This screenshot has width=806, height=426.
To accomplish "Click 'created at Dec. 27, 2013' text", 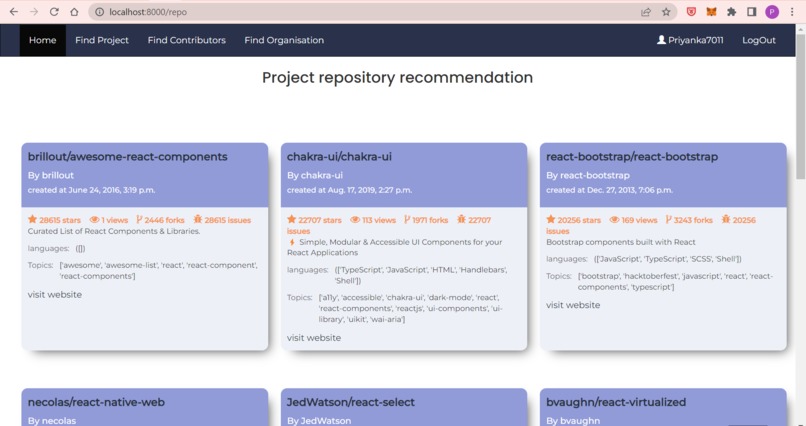I will click(x=609, y=190).
